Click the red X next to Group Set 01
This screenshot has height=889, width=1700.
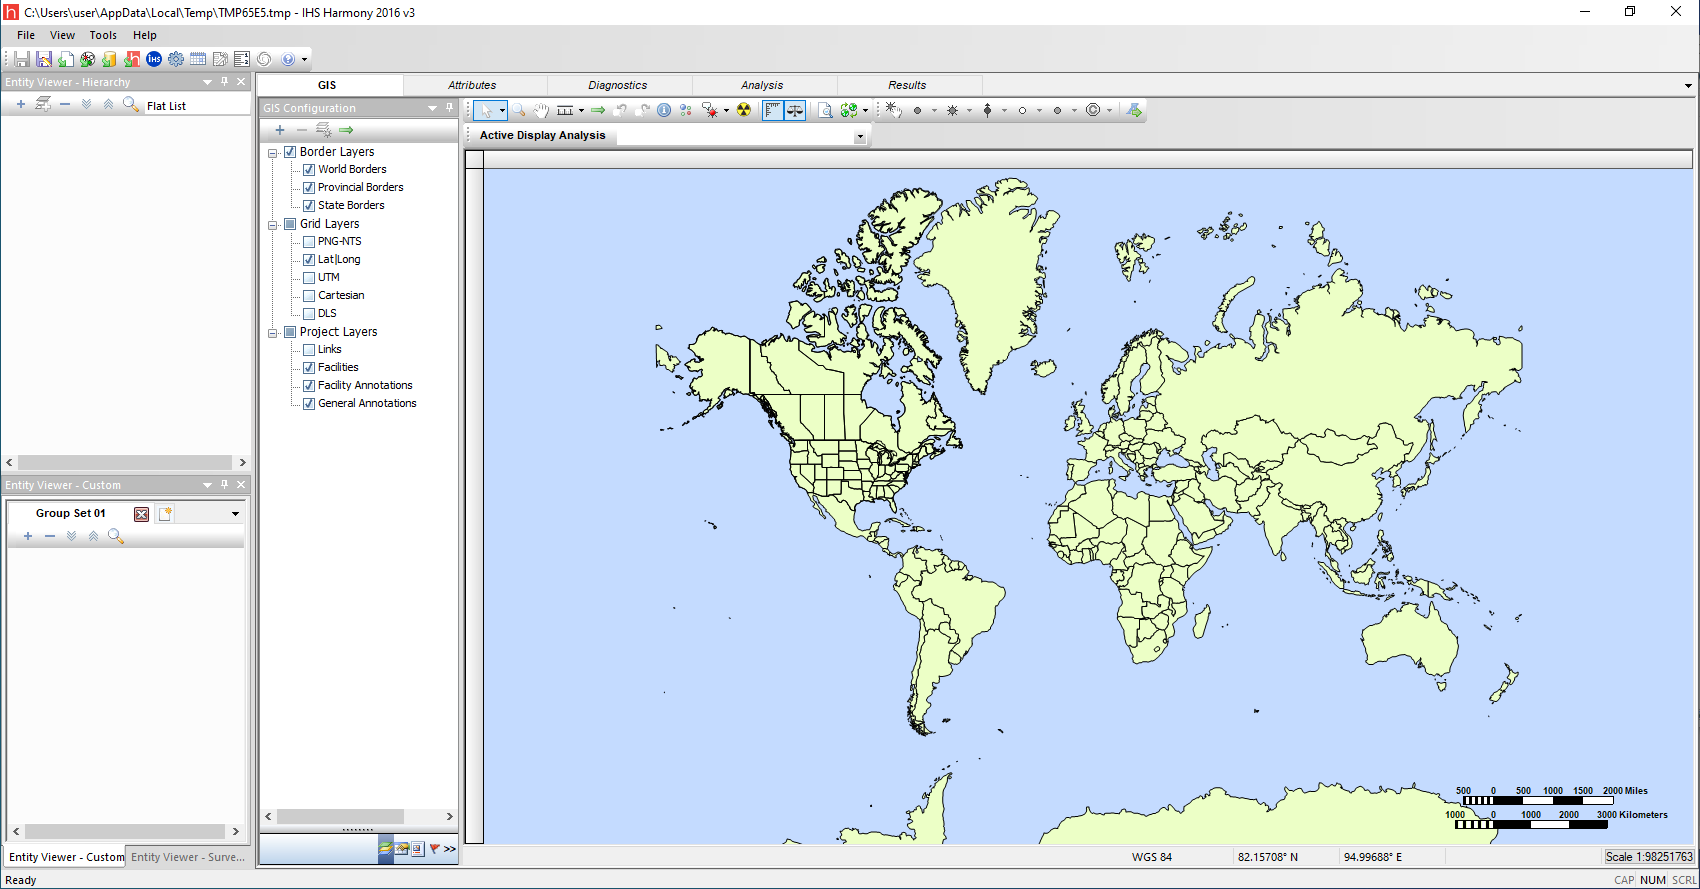pos(142,514)
